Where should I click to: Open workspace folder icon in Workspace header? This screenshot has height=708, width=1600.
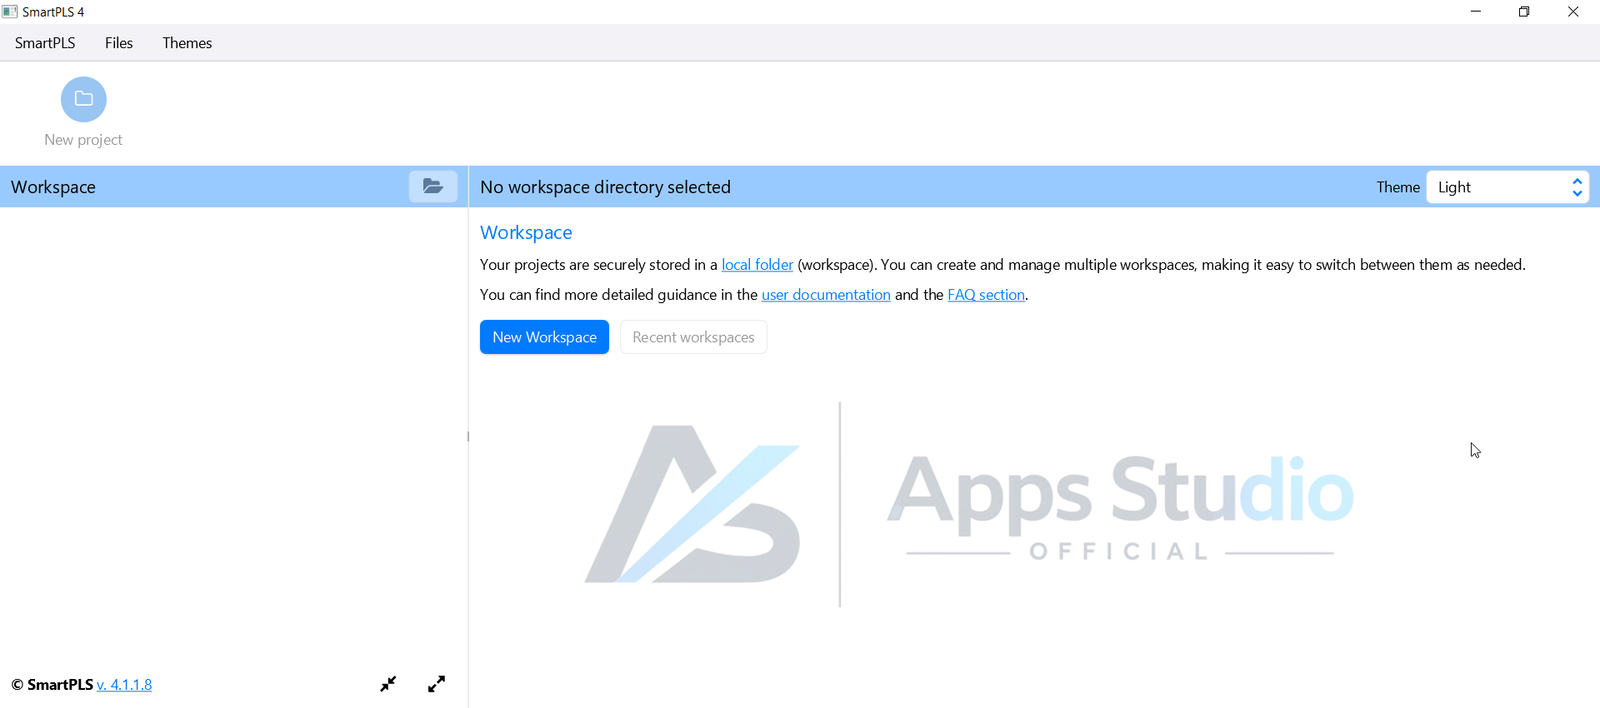click(x=433, y=186)
